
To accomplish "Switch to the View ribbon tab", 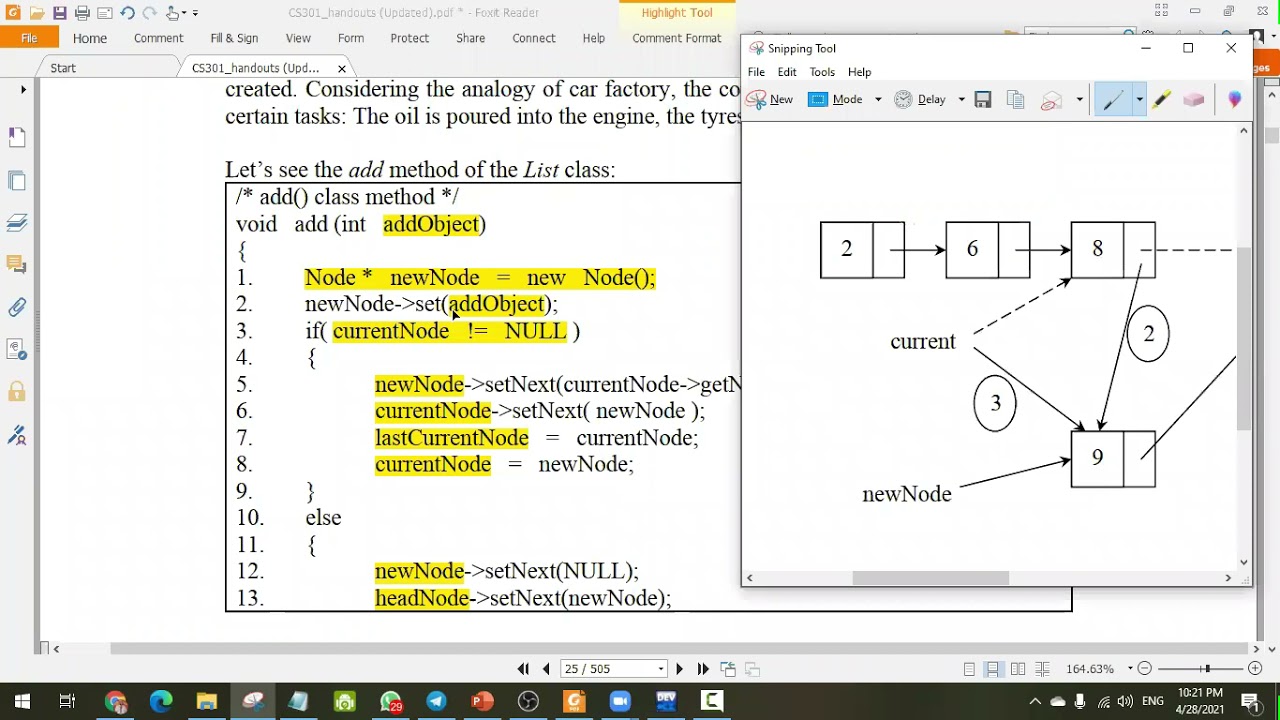I will pyautogui.click(x=298, y=38).
